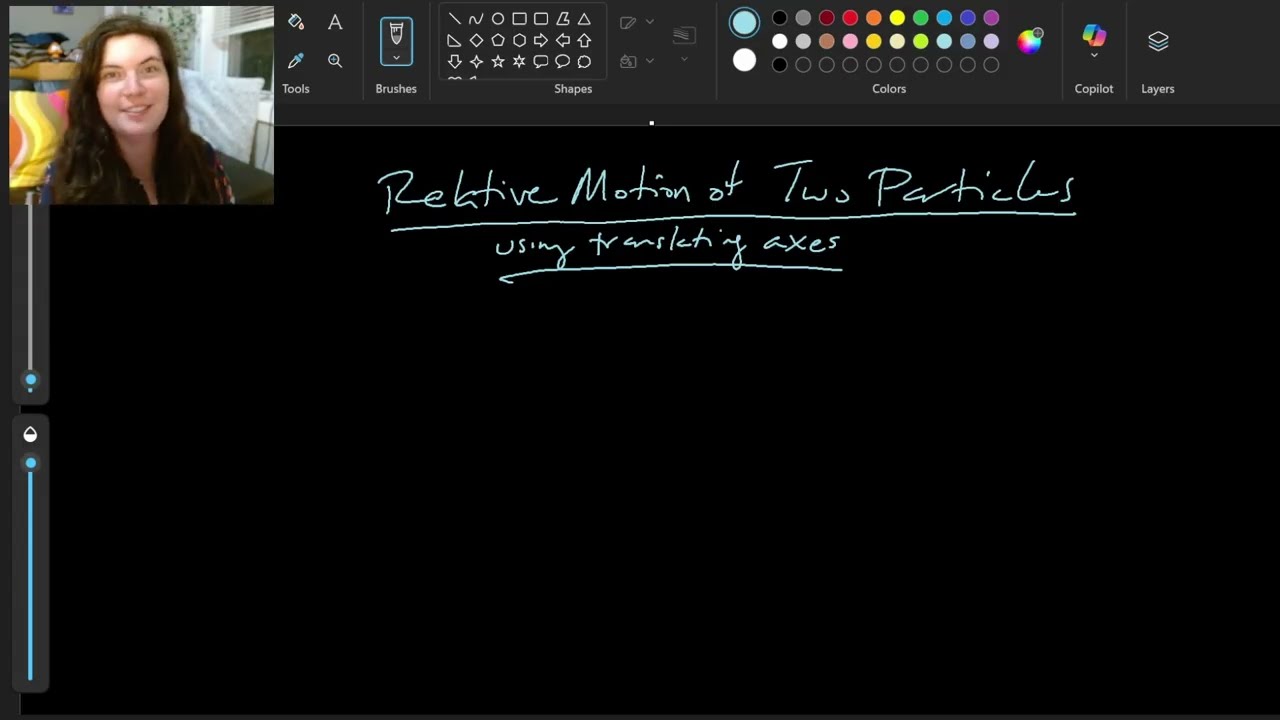The height and width of the screenshot is (720, 1280).
Task: Select the Fill bucket tool
Action: click(x=295, y=21)
